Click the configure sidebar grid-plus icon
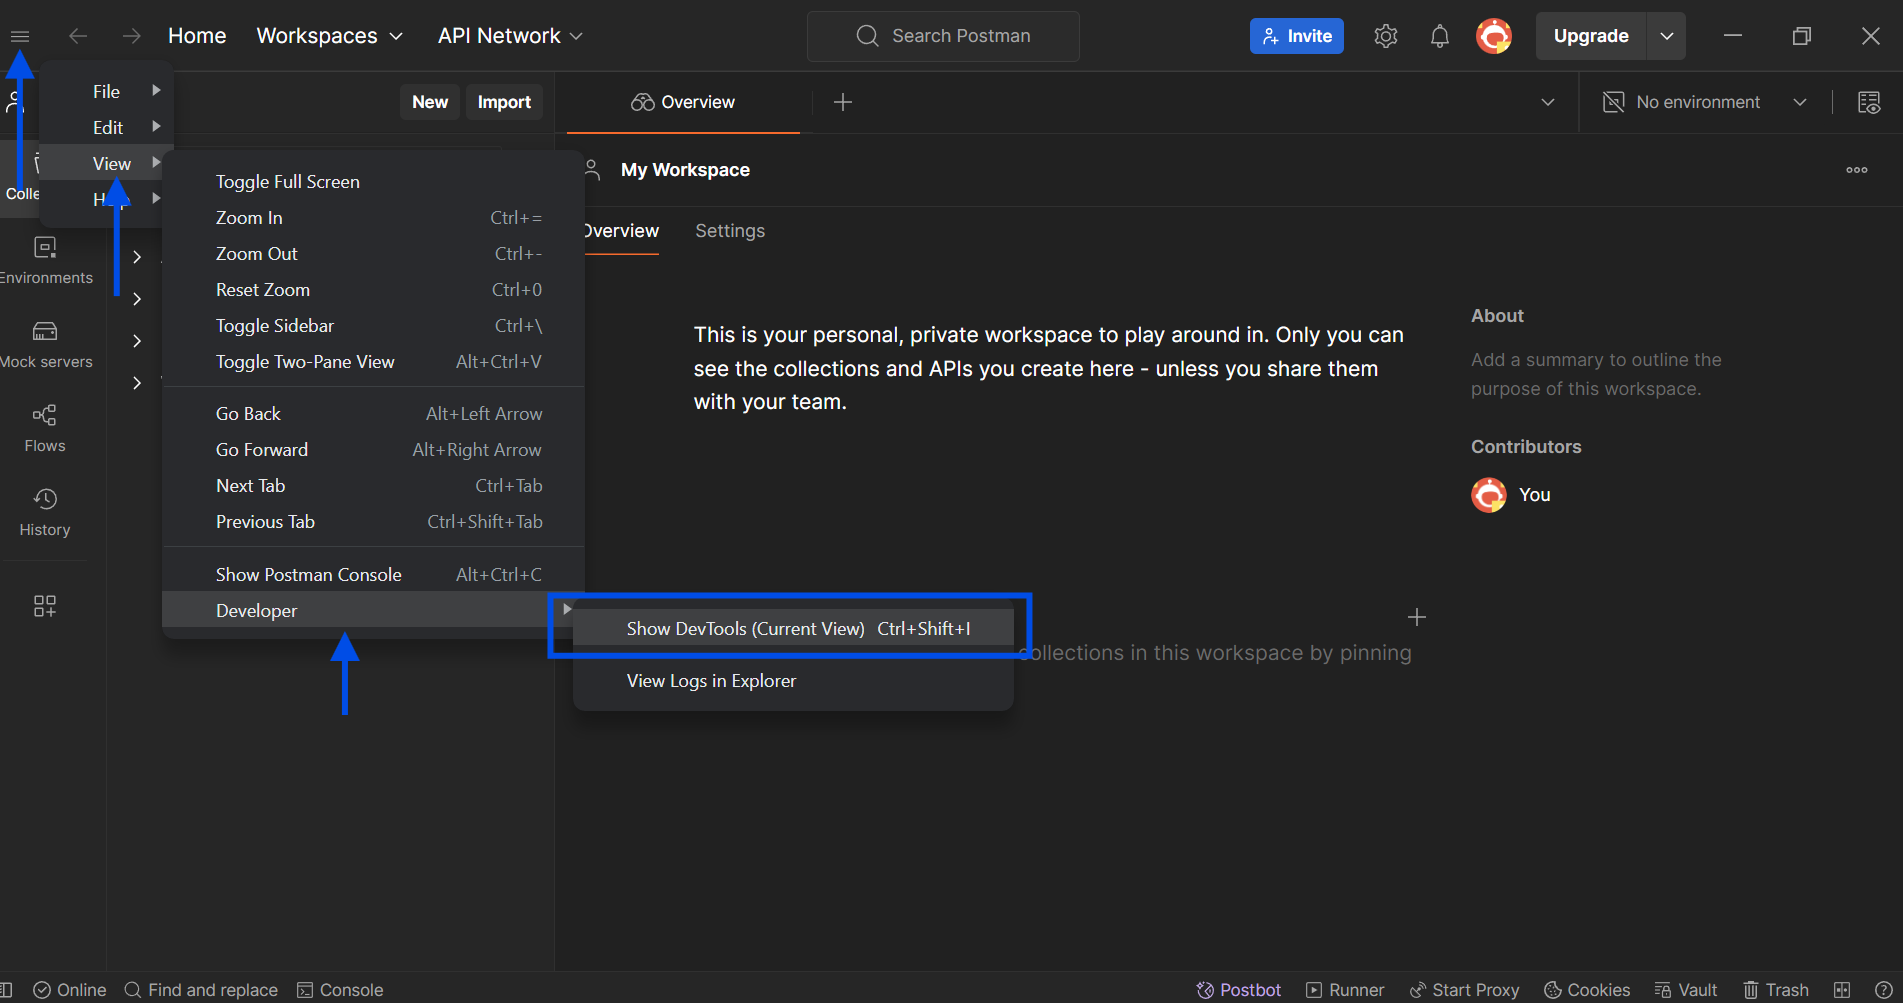The image size is (1903, 1003). click(x=45, y=606)
